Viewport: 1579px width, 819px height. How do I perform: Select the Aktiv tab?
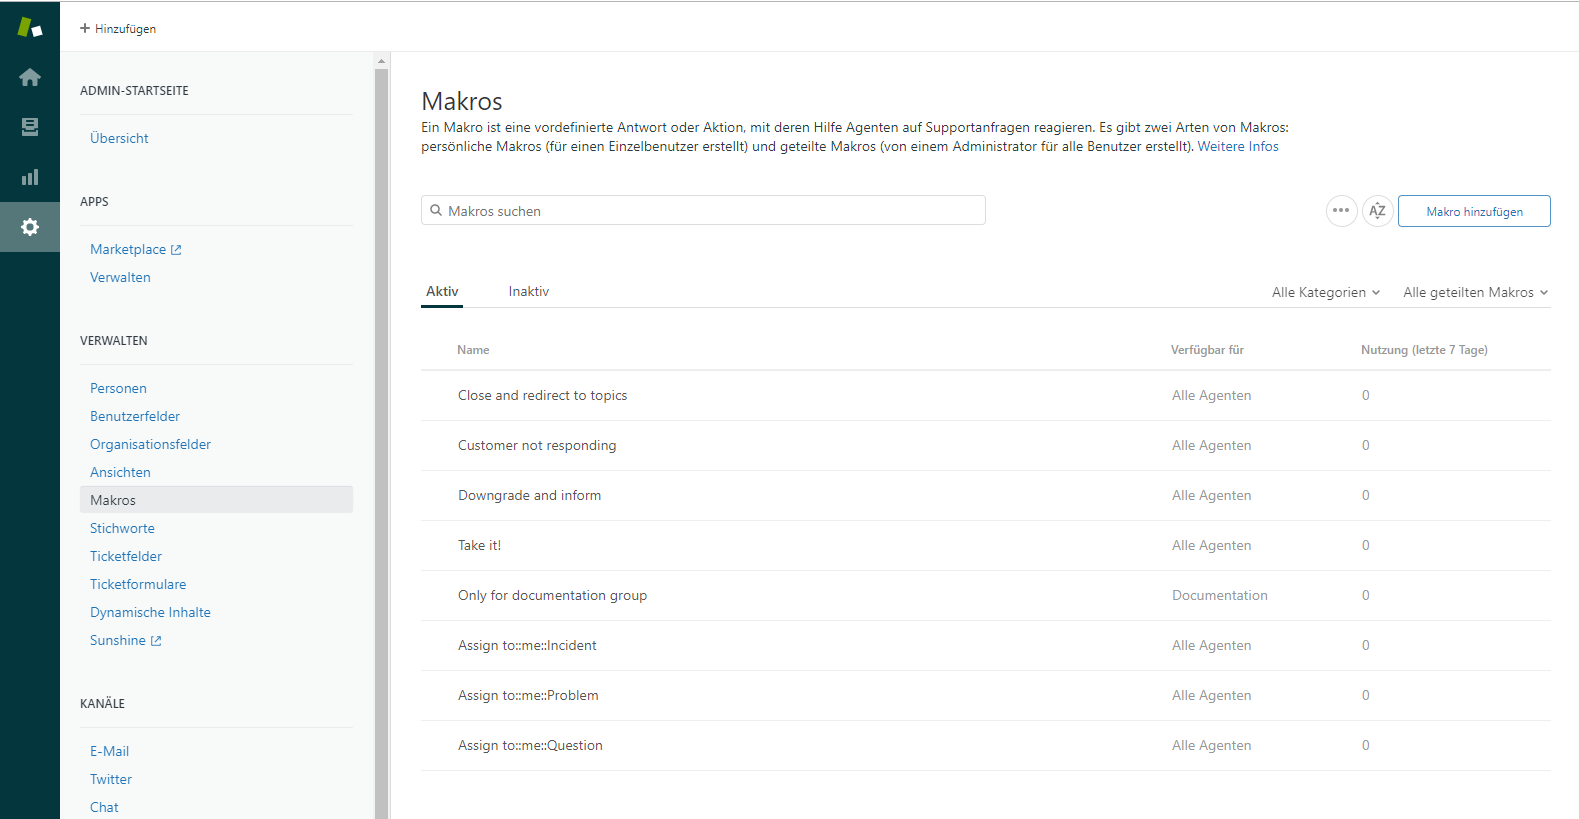coord(442,291)
